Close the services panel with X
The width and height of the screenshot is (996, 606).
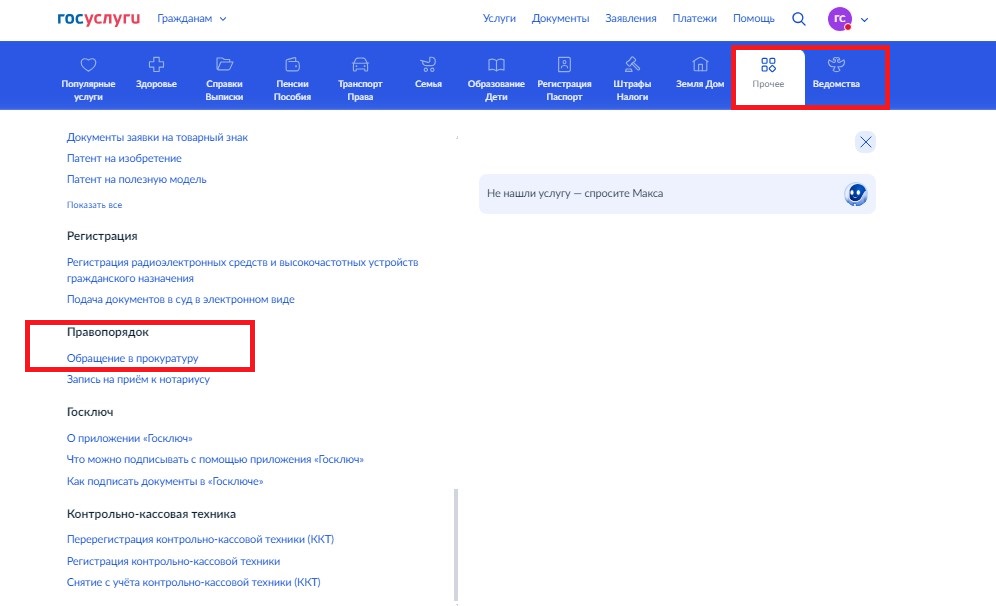coord(865,142)
